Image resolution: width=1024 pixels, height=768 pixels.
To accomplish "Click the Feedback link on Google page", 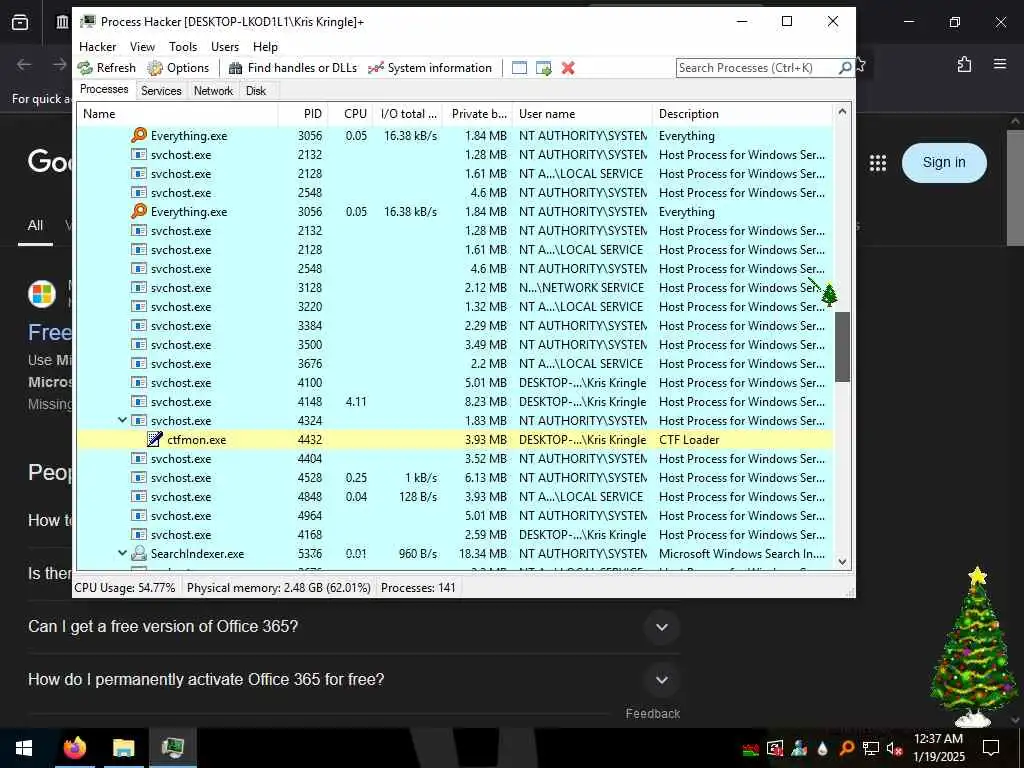I will pyautogui.click(x=652, y=714).
